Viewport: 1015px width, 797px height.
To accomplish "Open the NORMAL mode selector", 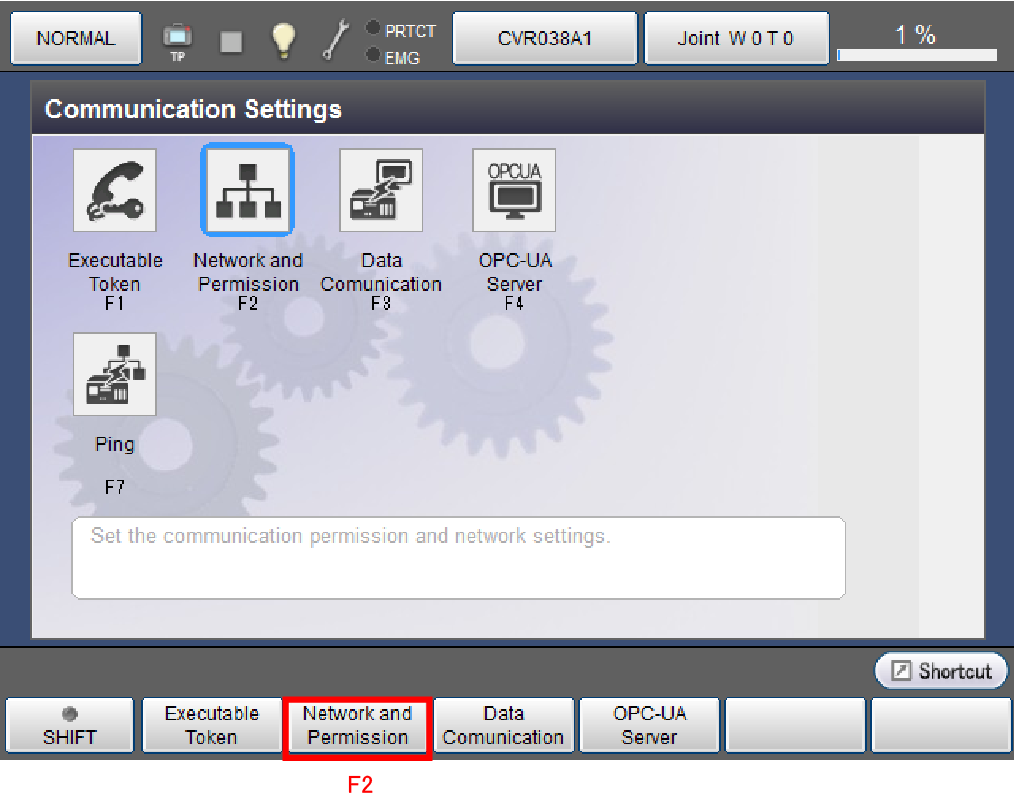I will pos(75,39).
